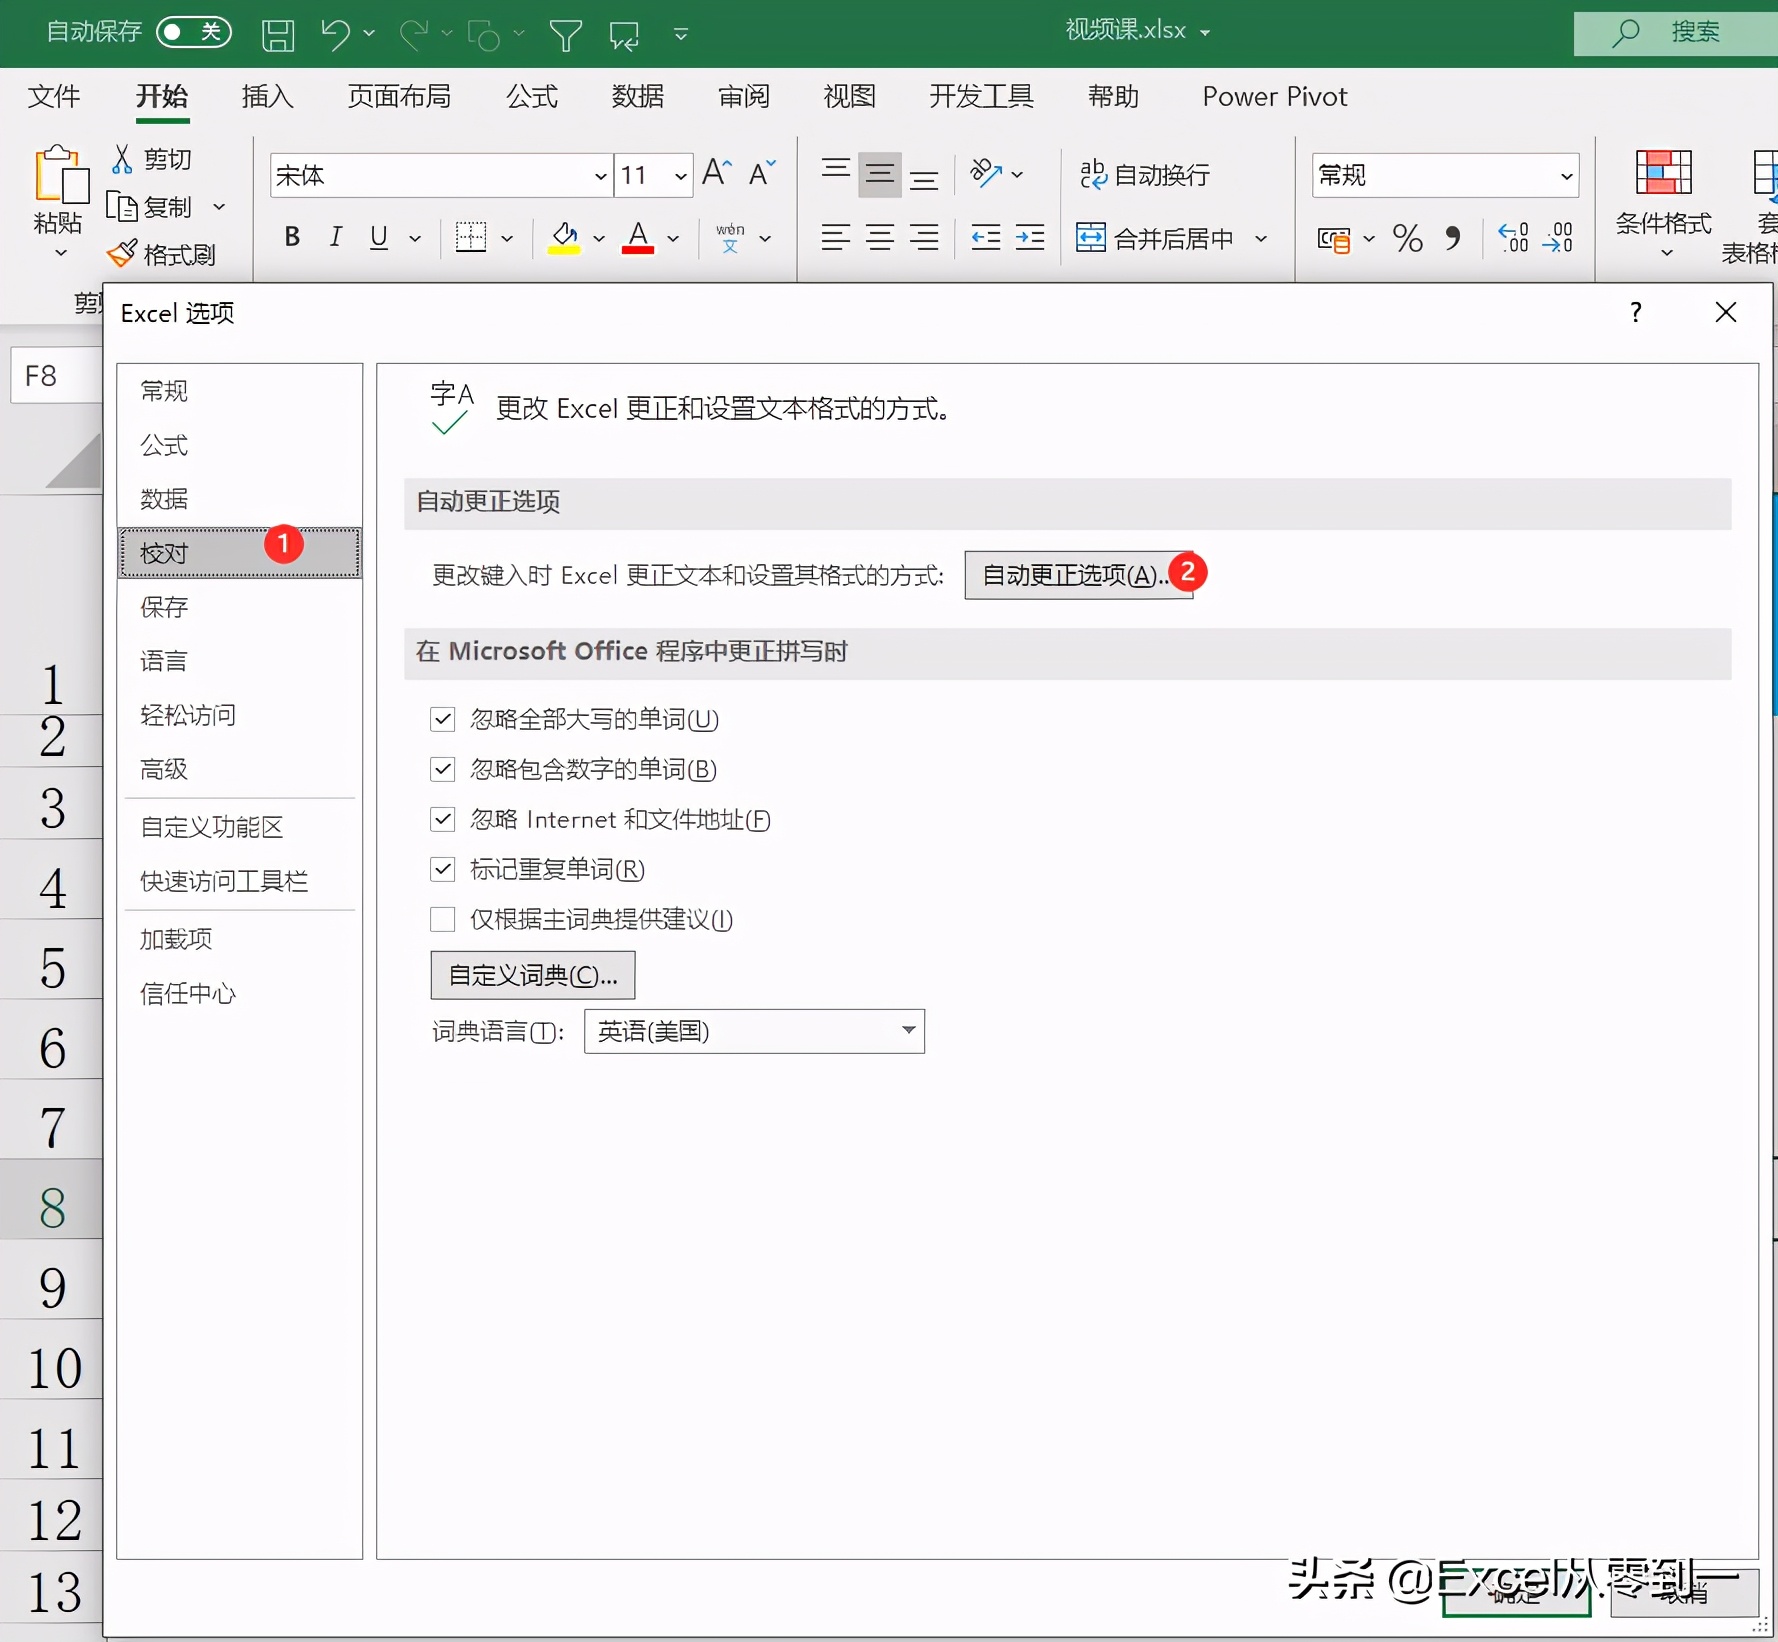The image size is (1778, 1642).
Task: Toggle 忽略 Internet 和文件地址 checkbox
Action: [443, 819]
